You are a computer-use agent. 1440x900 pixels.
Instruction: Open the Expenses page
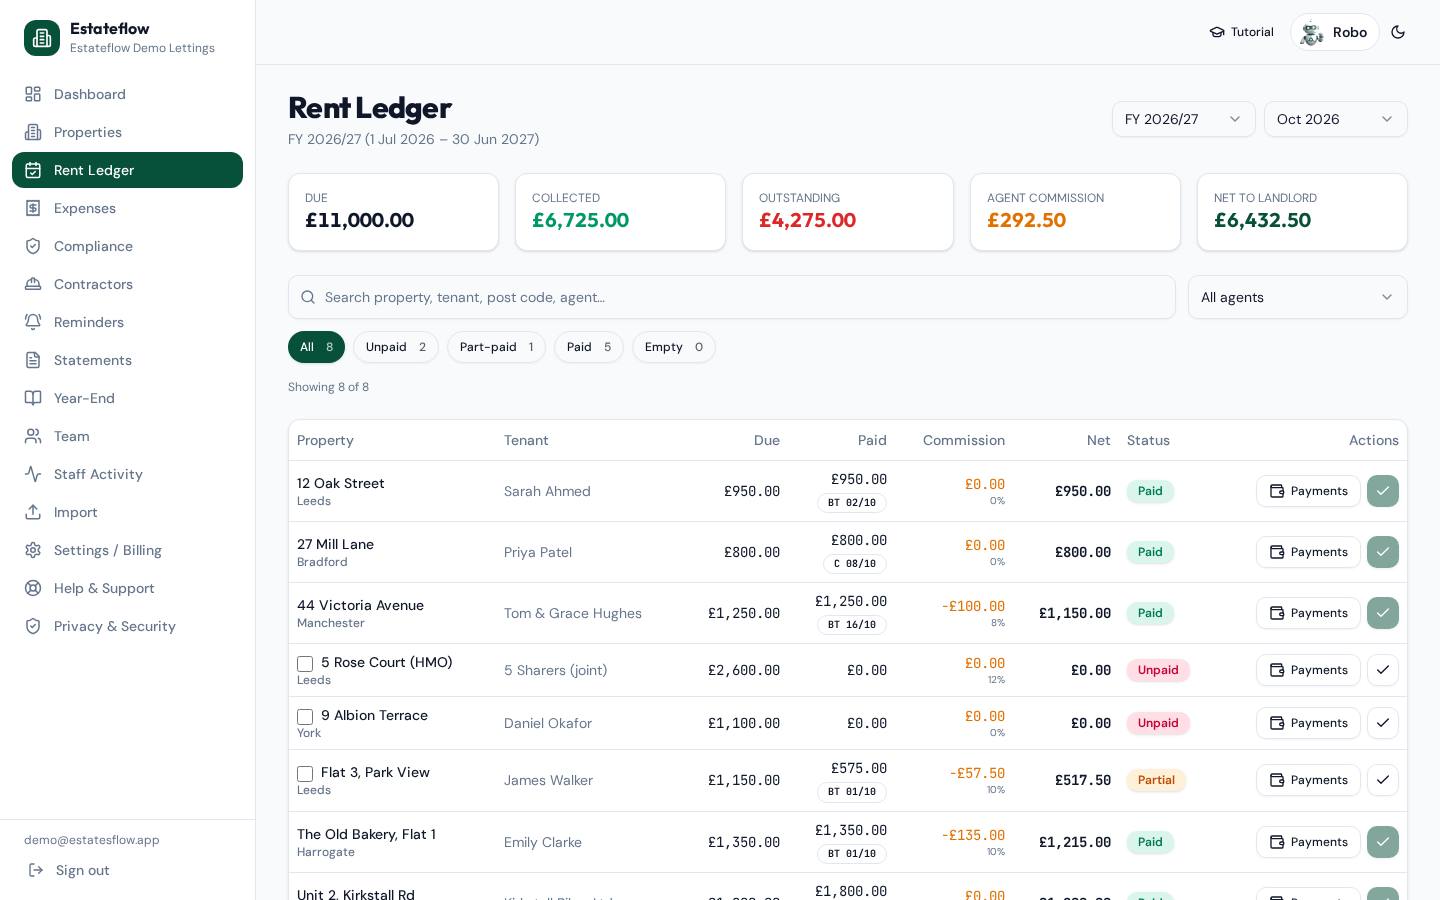pos(127,208)
